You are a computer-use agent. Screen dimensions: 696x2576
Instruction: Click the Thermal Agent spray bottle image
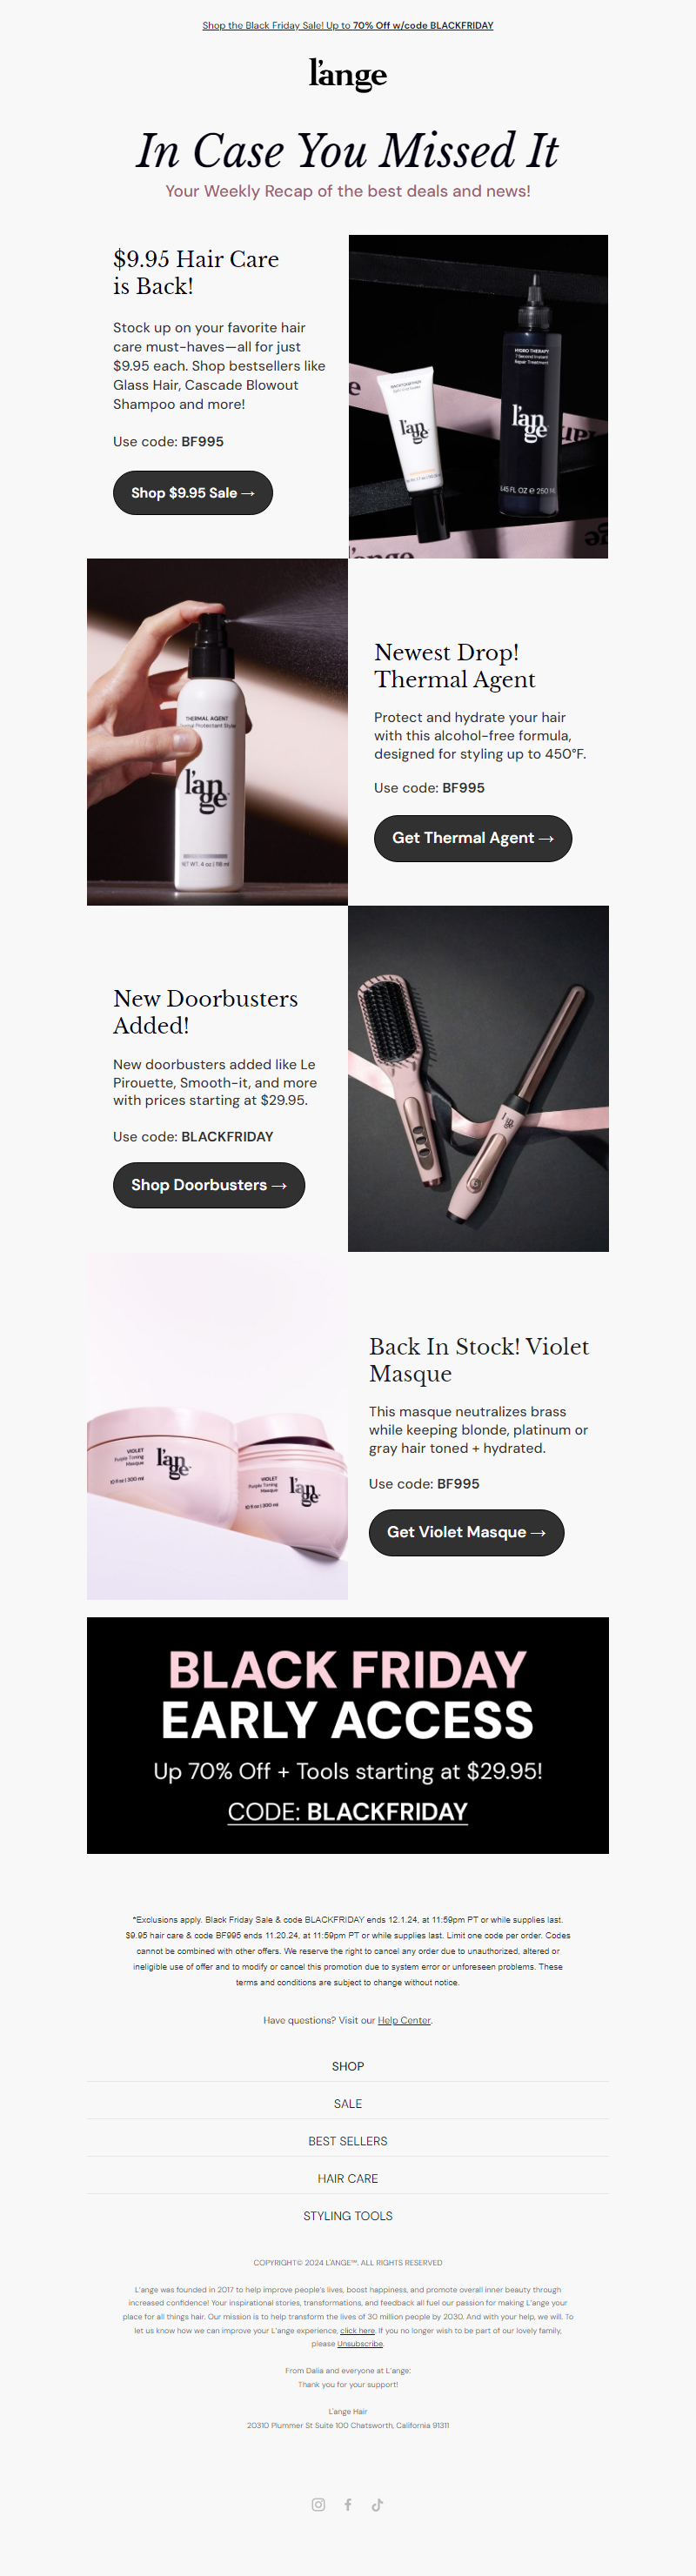click(x=217, y=732)
